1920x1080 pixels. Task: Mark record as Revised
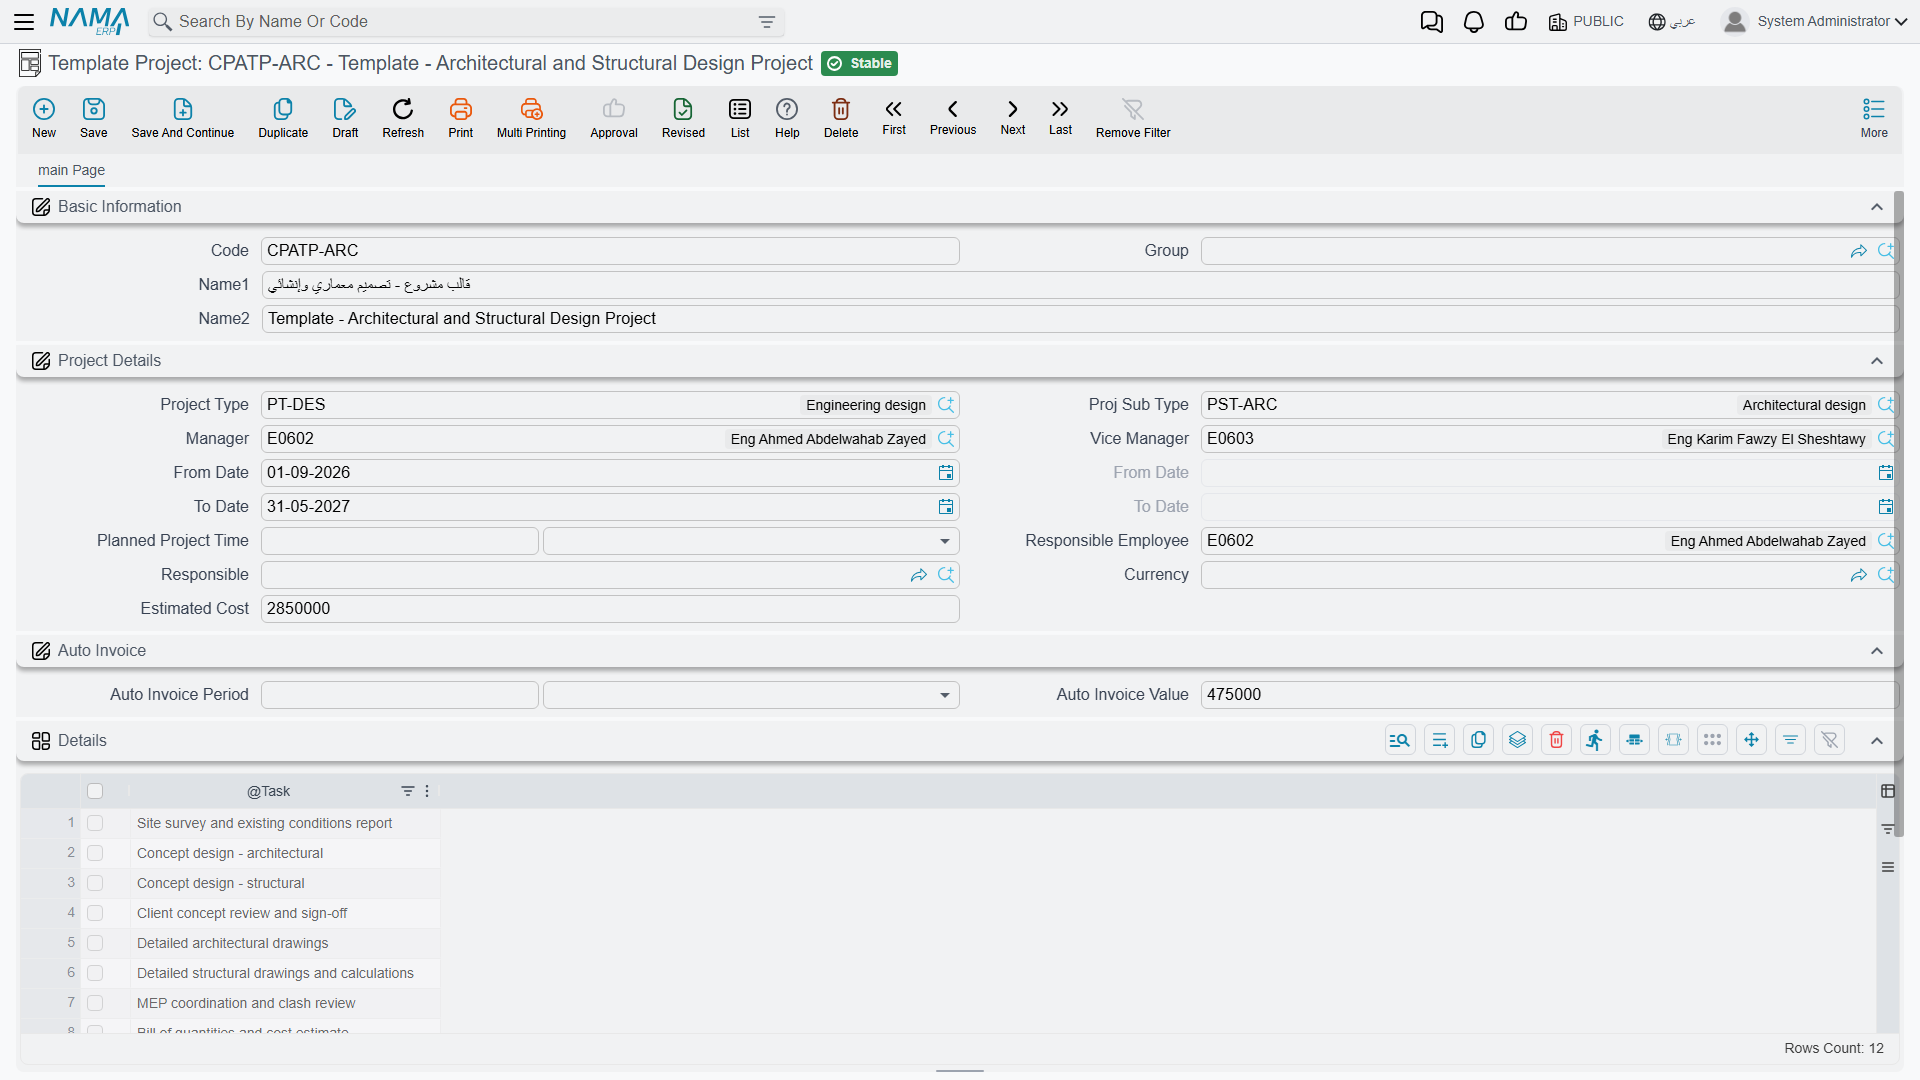683,118
